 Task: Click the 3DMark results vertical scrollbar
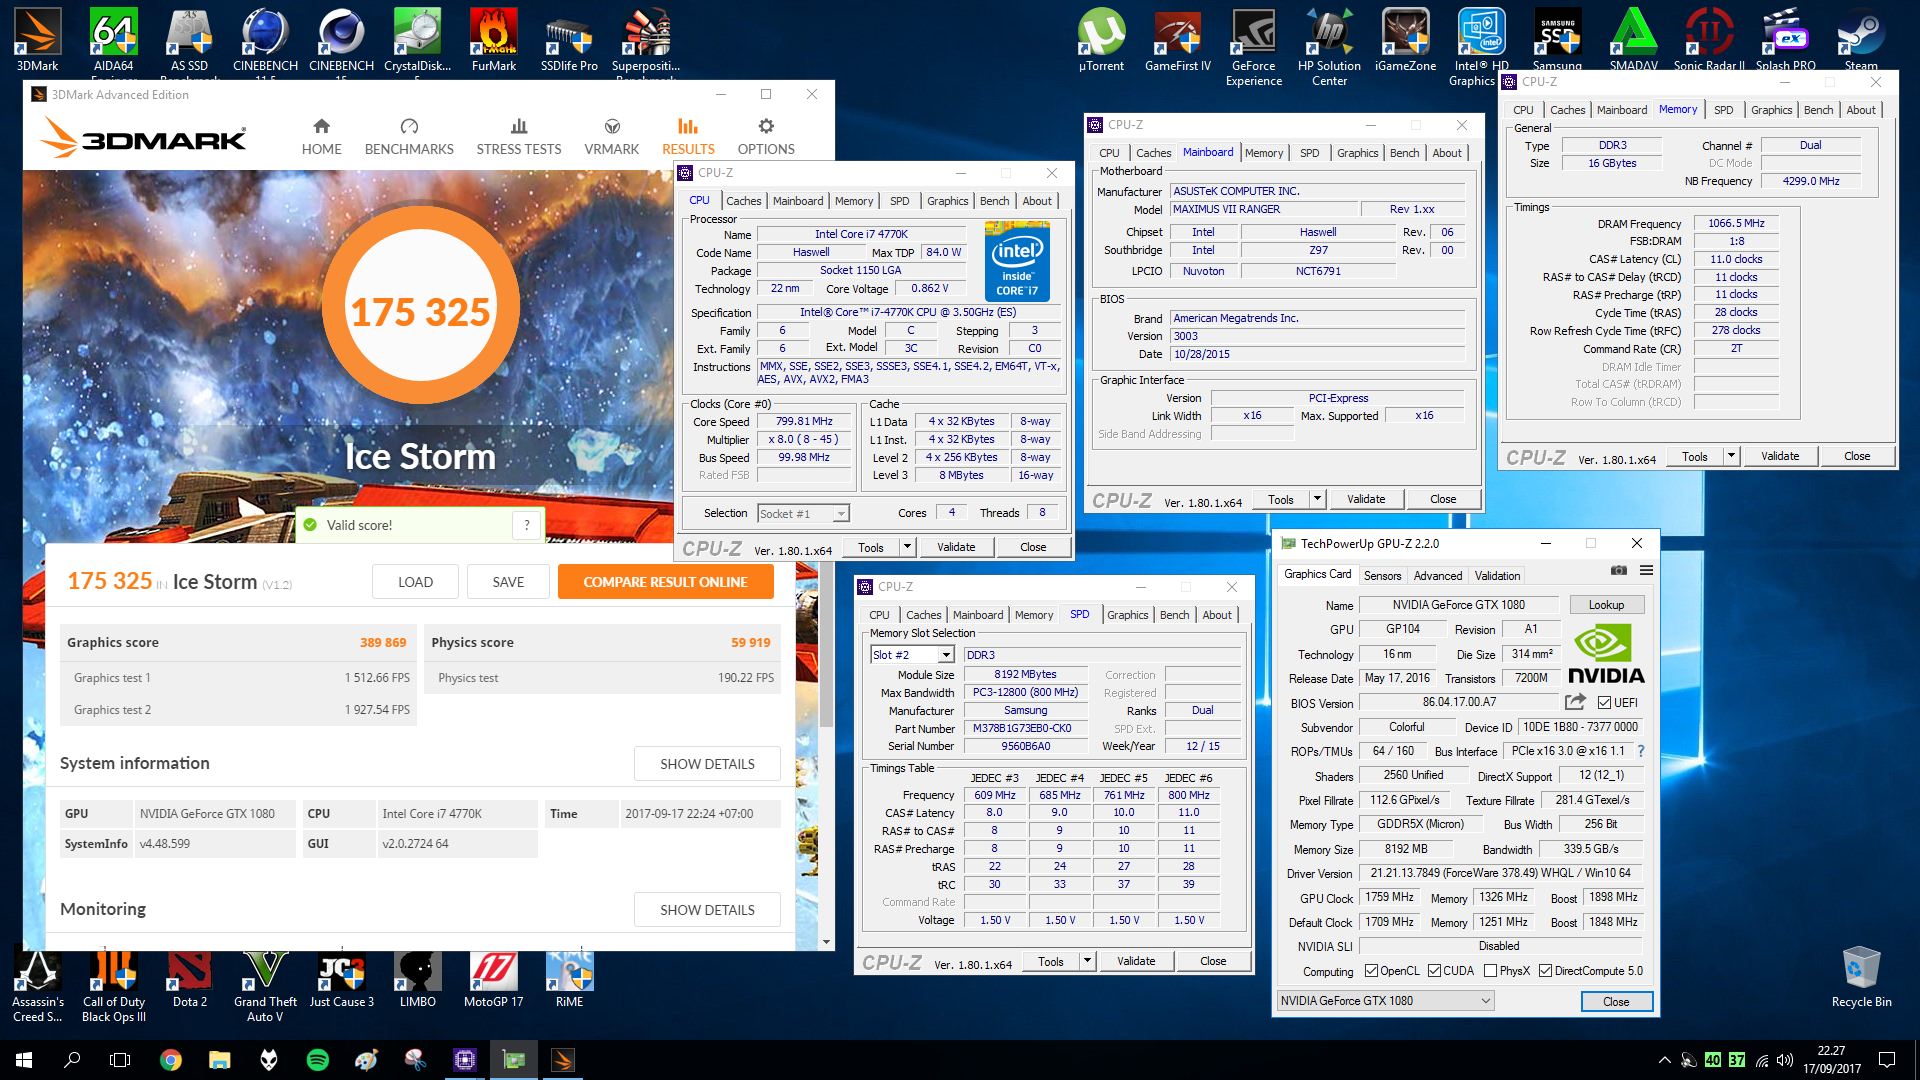point(826,645)
